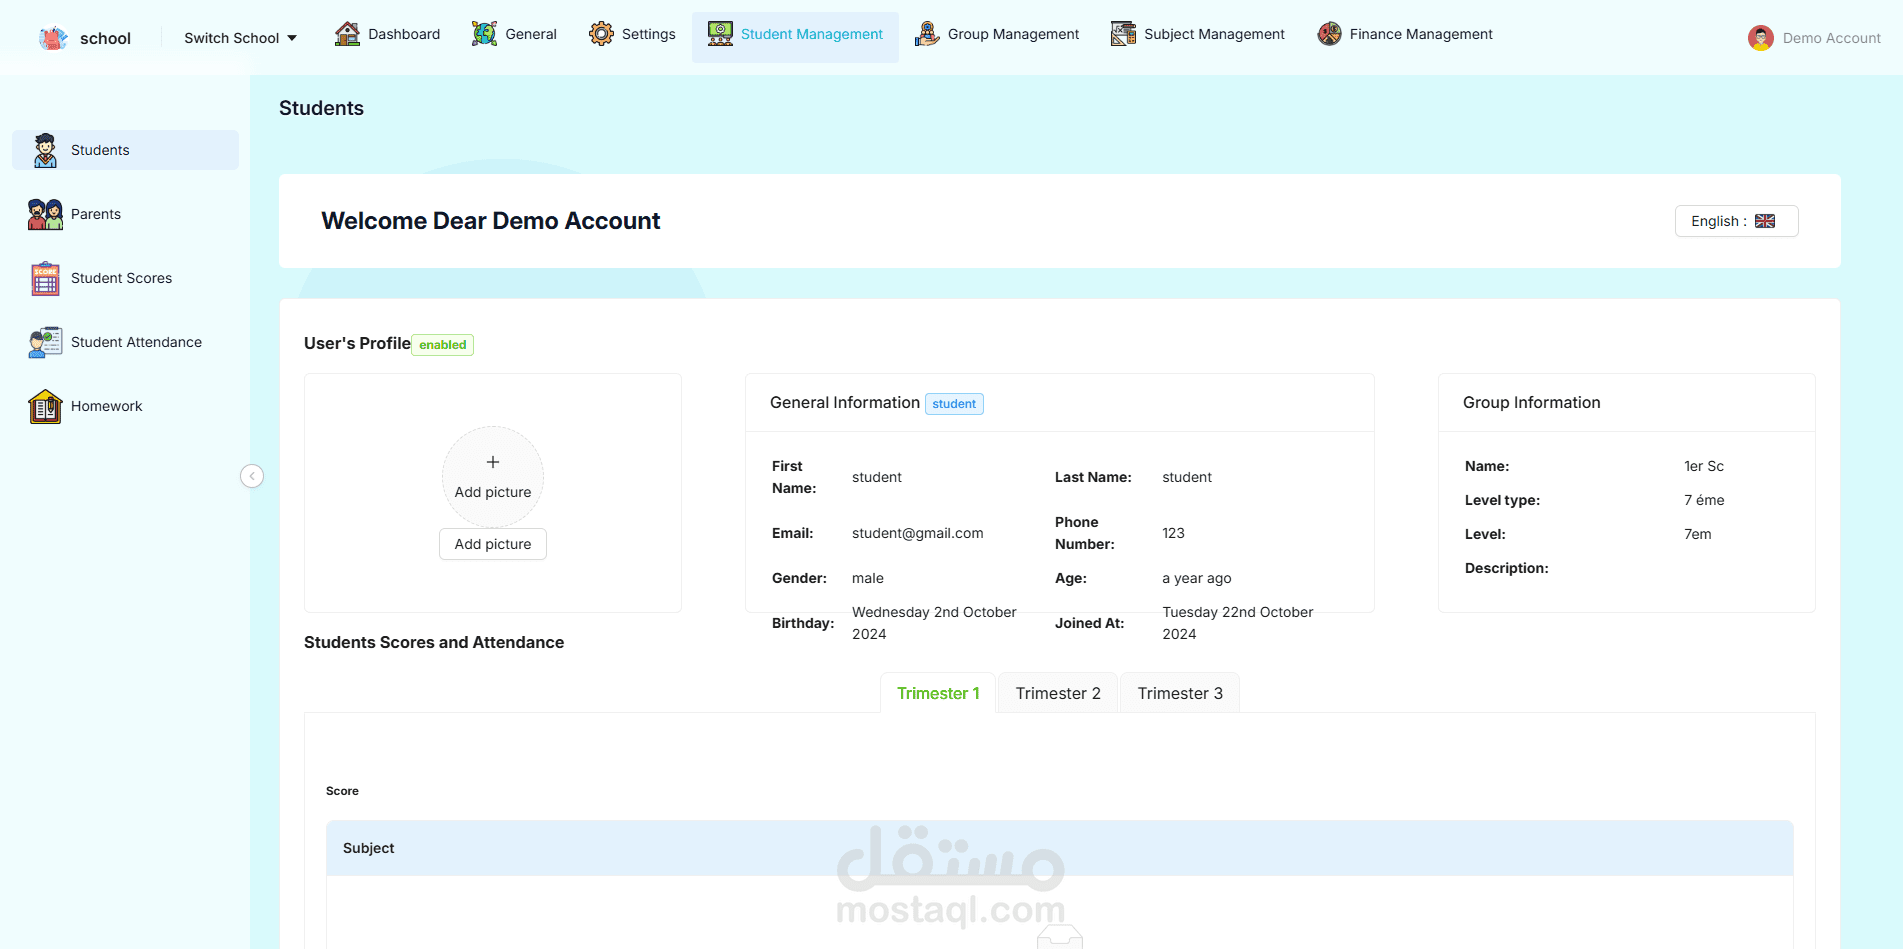Click the school logo icon
The image size is (1903, 949).
(x=53, y=38)
